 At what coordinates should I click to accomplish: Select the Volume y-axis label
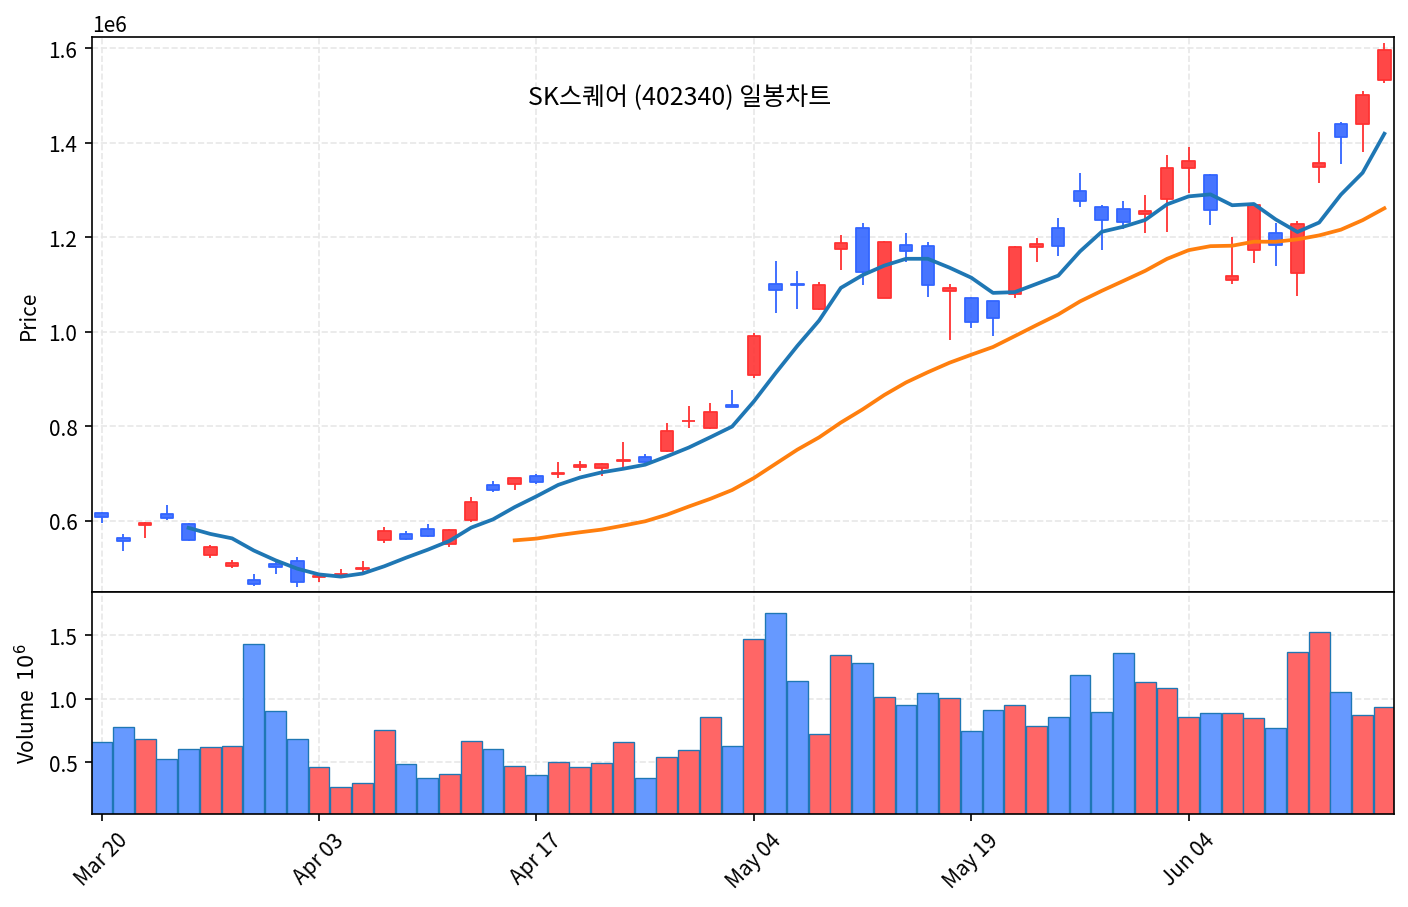(x=27, y=704)
